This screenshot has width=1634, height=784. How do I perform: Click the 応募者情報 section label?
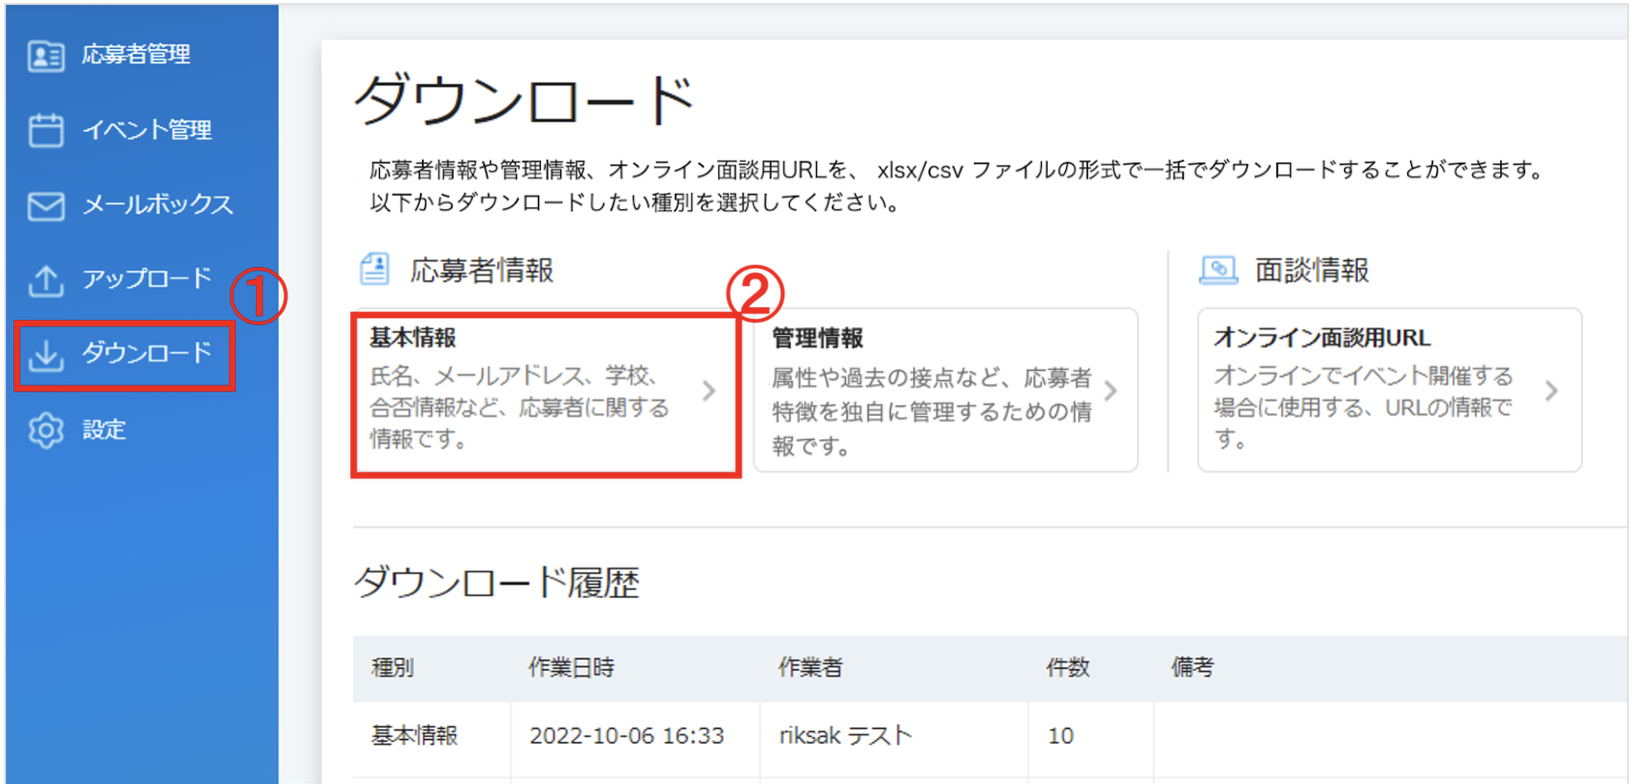(x=482, y=271)
